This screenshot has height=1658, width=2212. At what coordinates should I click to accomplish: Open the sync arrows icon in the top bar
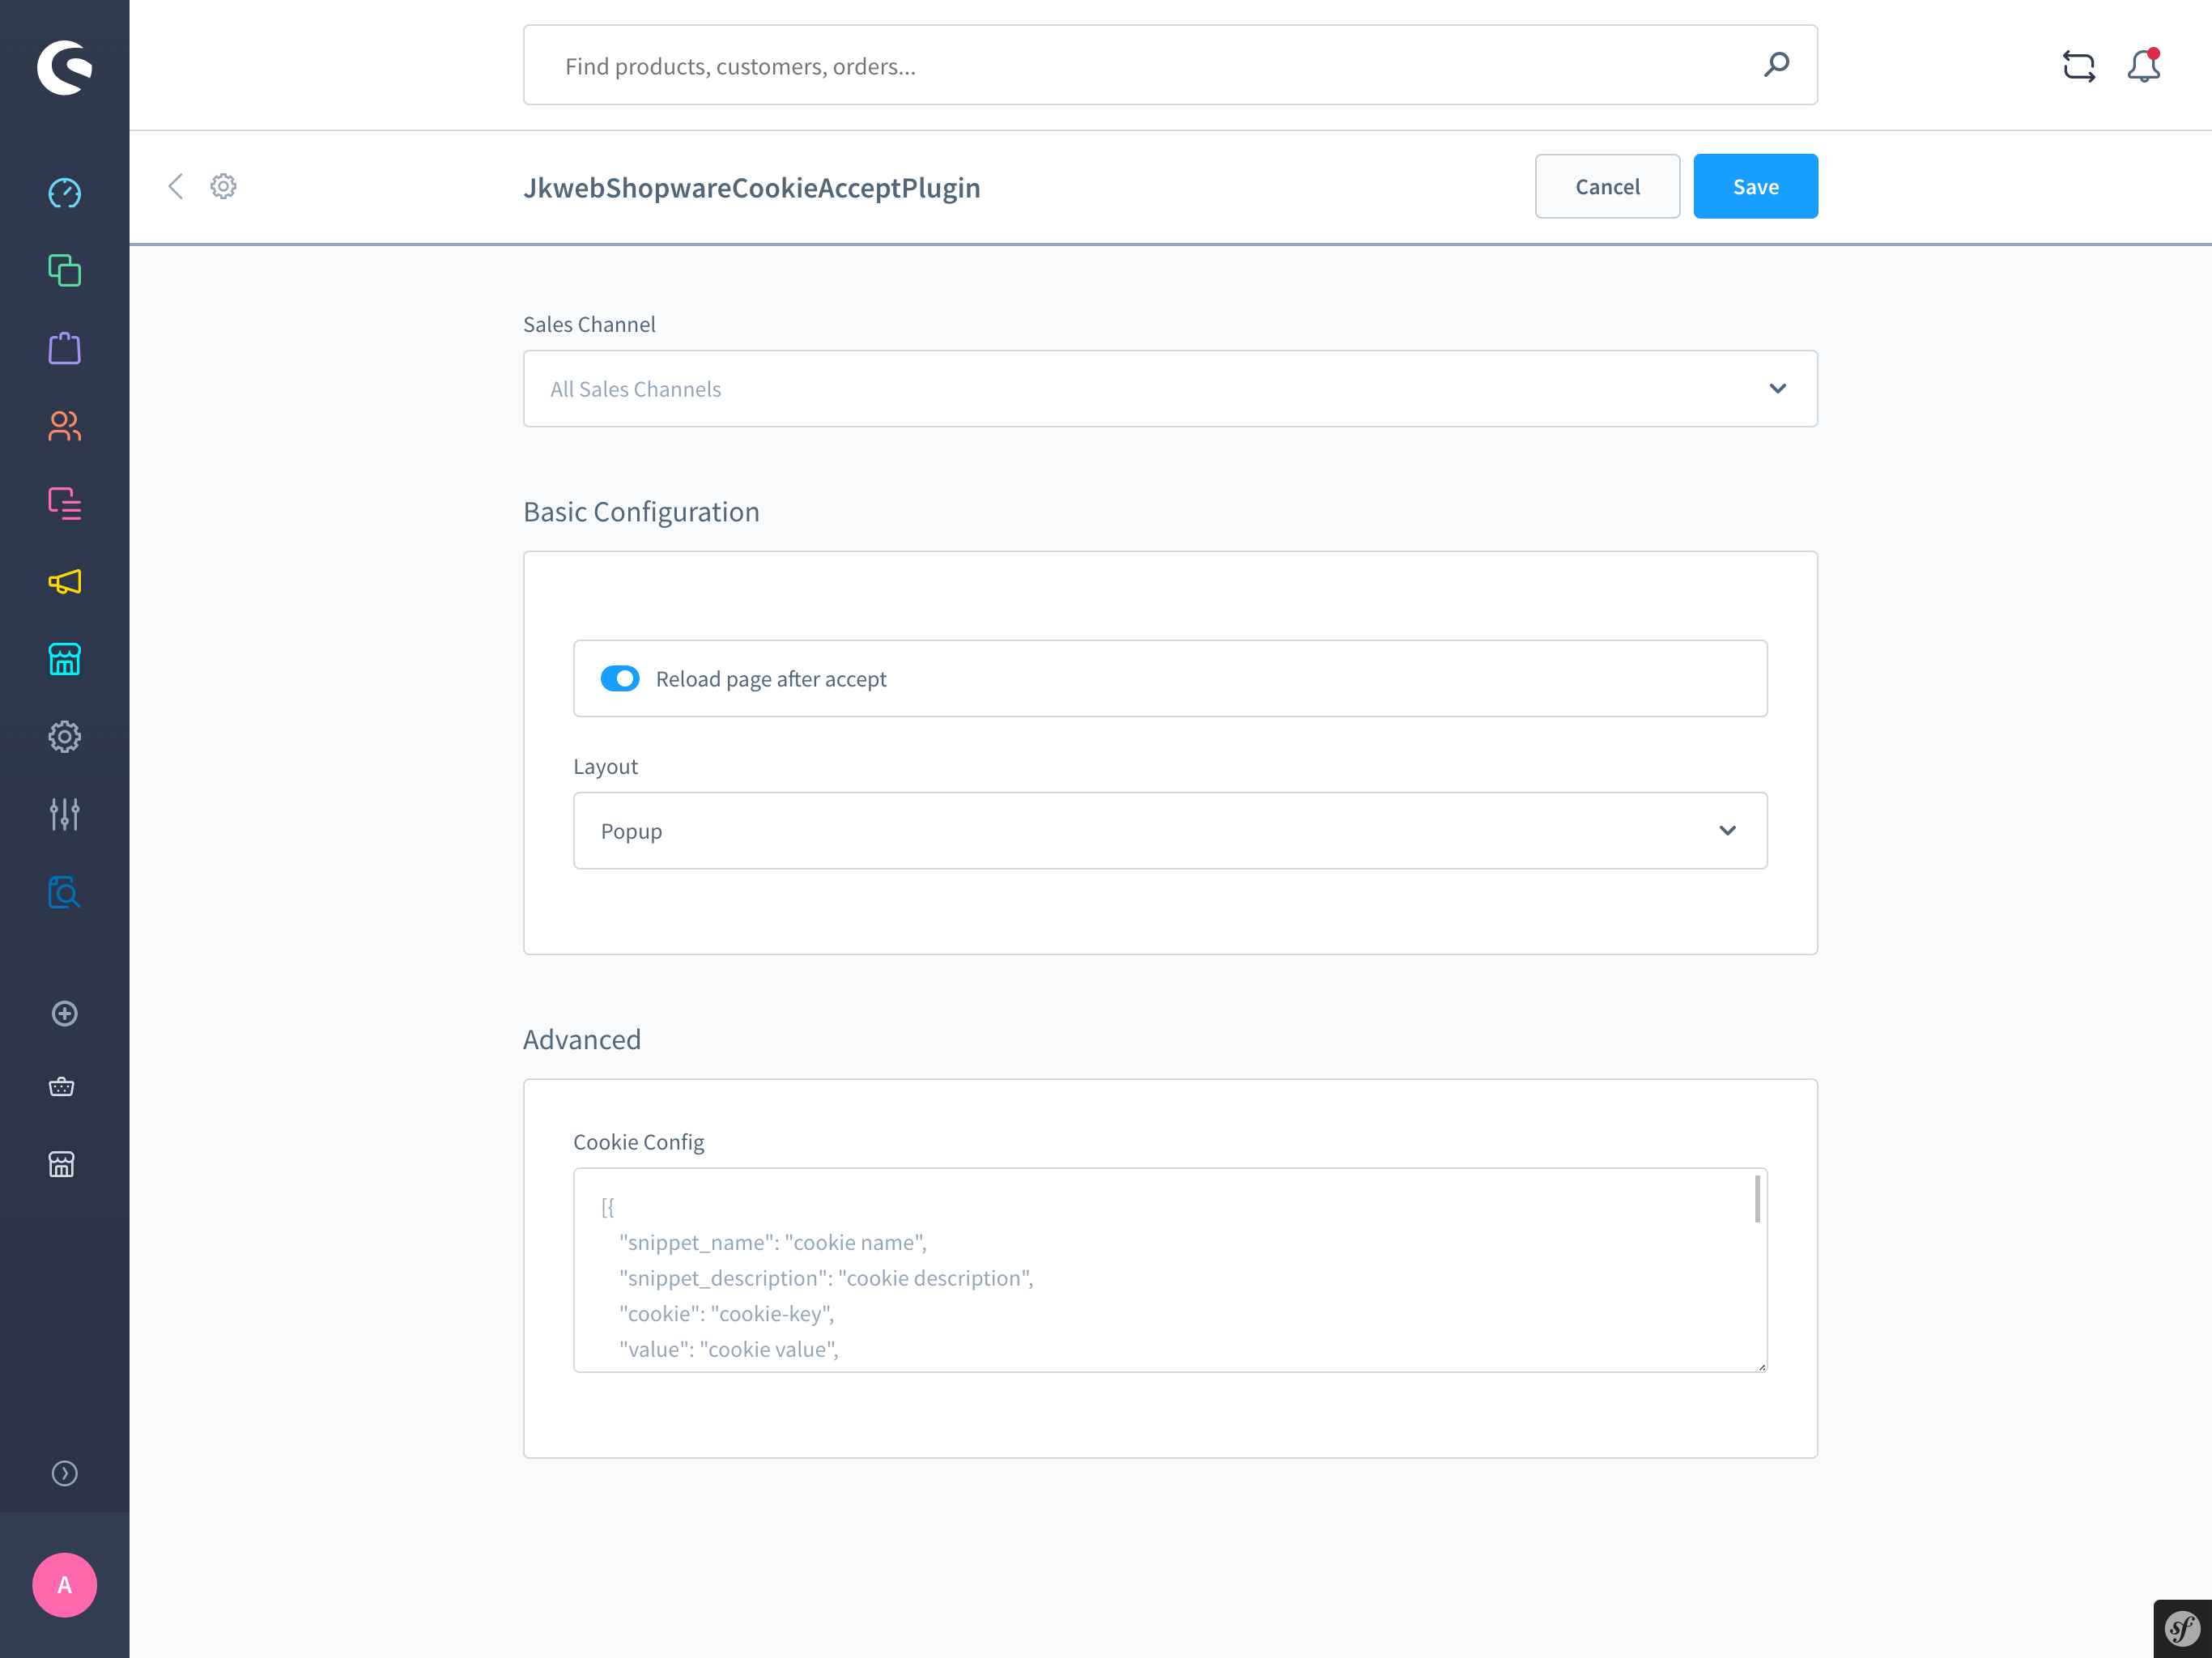[2079, 66]
